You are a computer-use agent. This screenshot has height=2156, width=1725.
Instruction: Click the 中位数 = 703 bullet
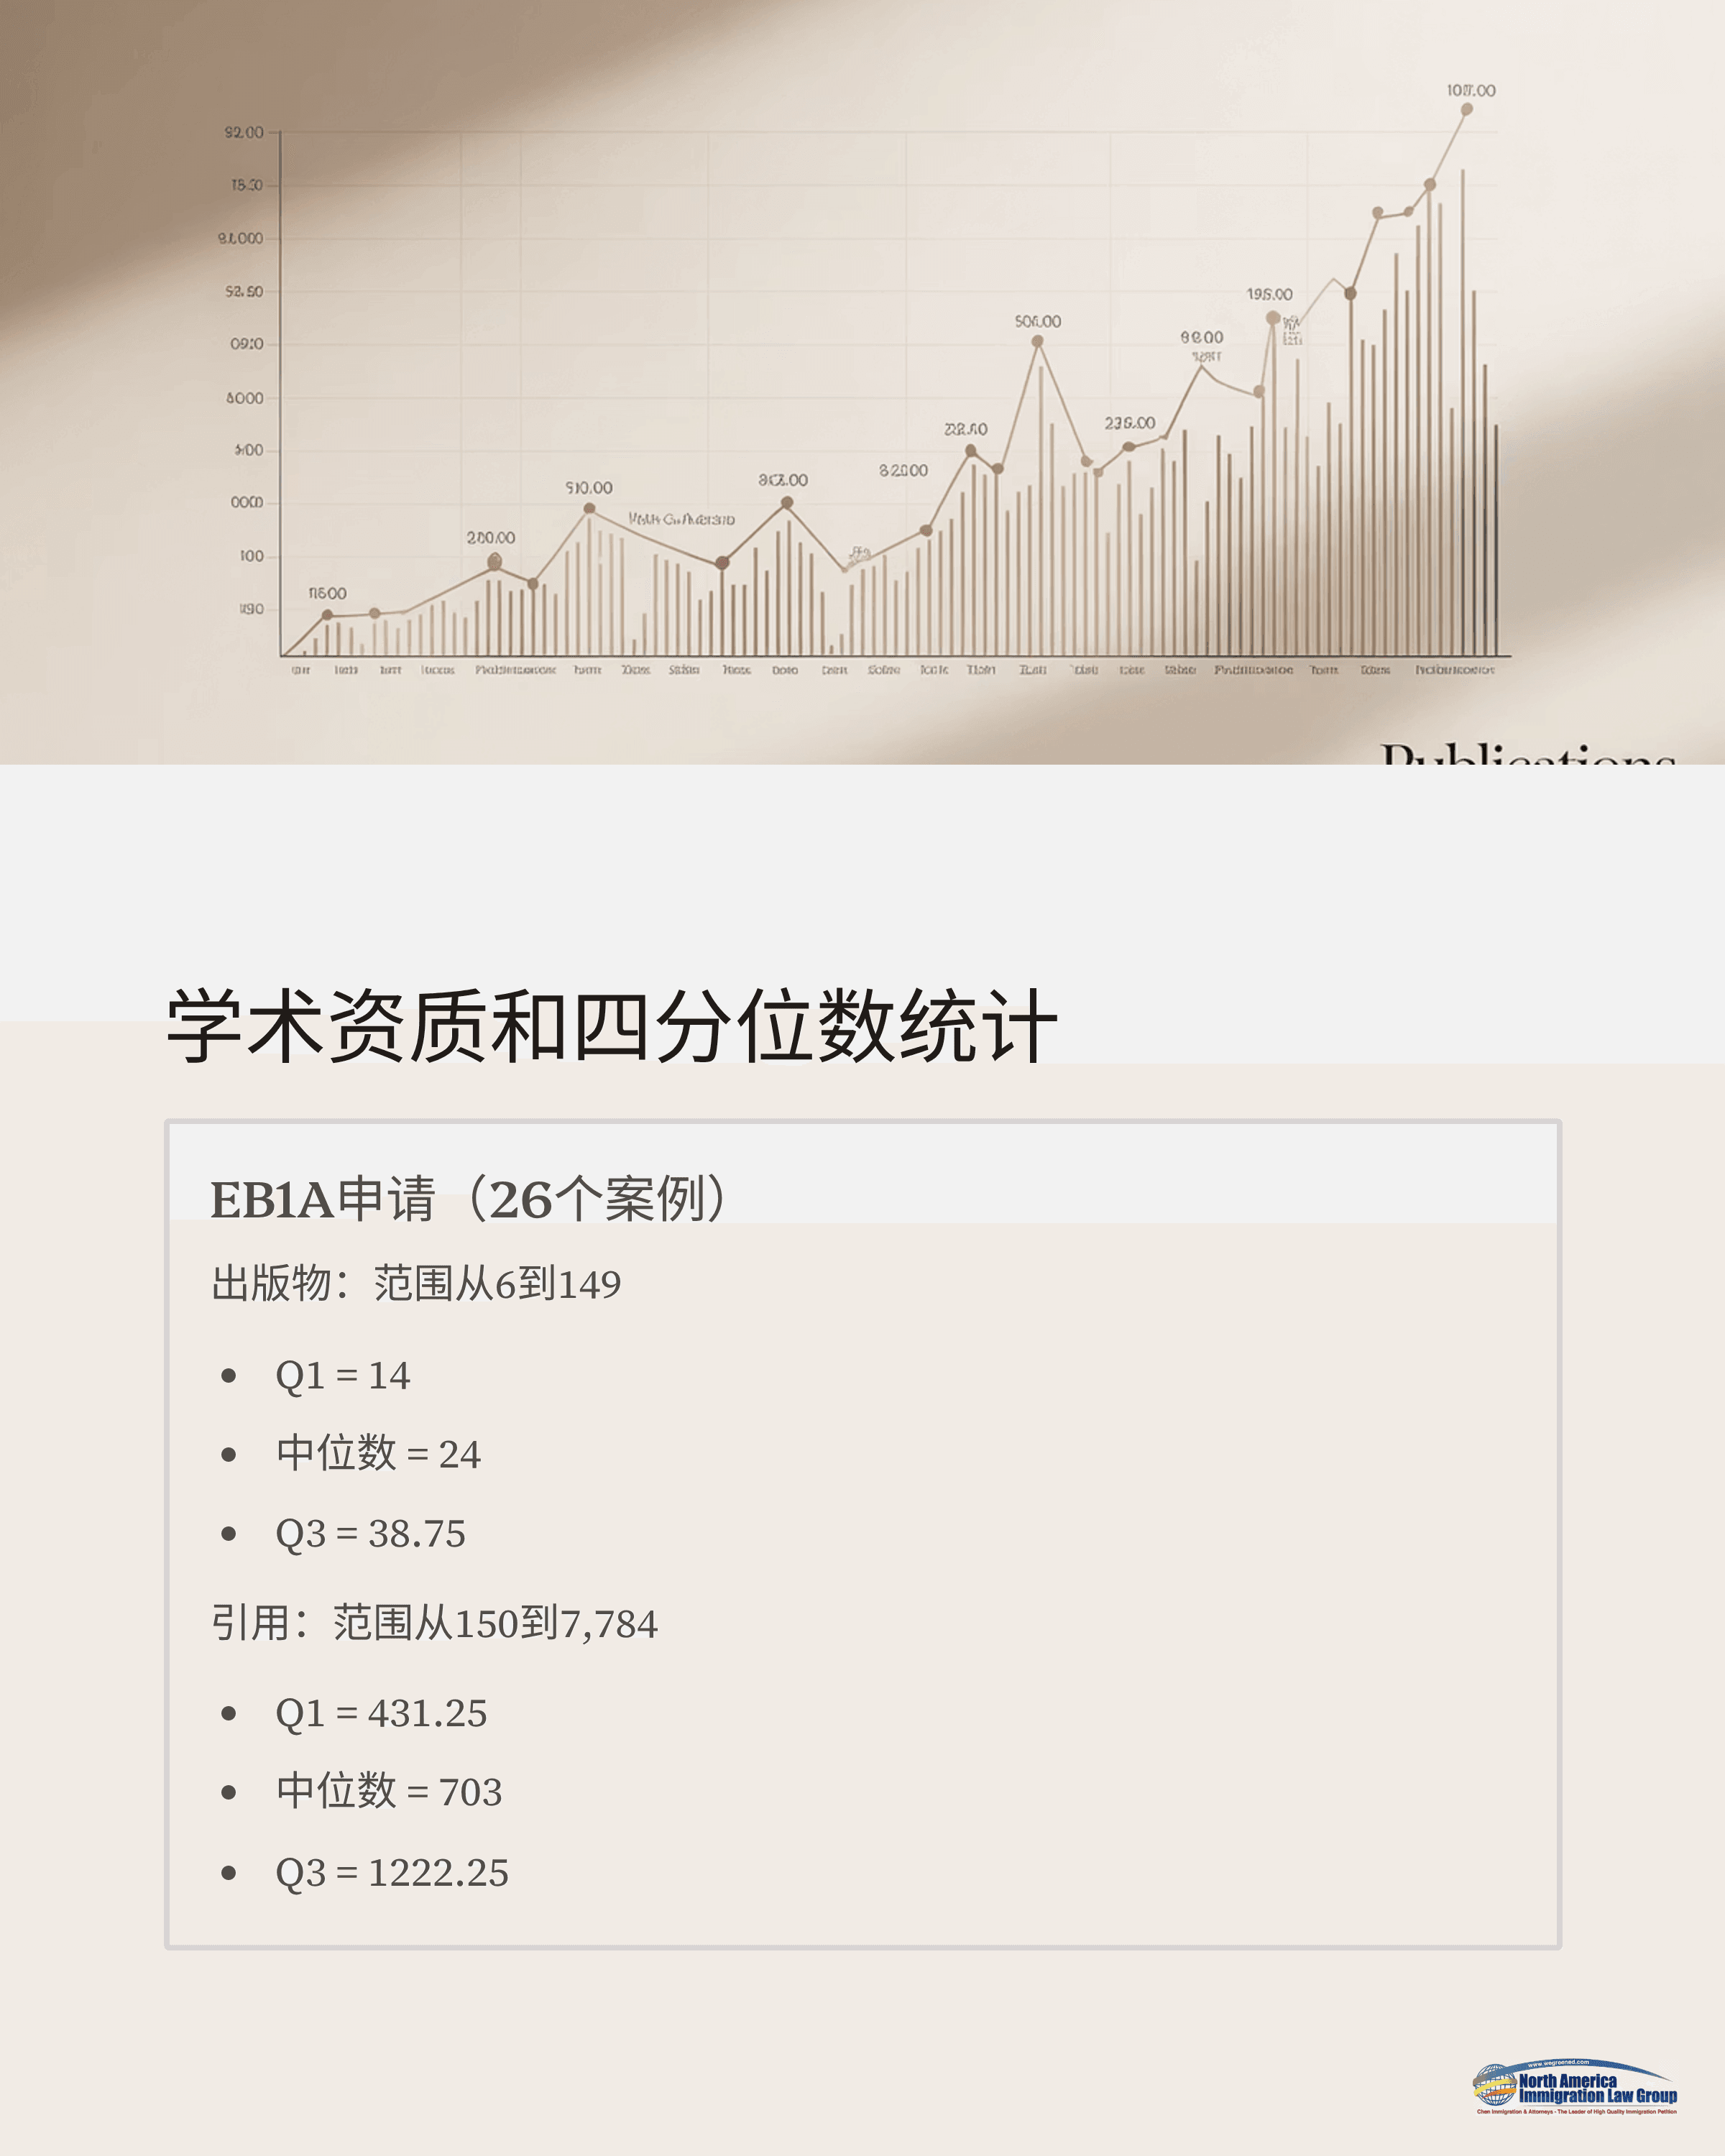[389, 1792]
